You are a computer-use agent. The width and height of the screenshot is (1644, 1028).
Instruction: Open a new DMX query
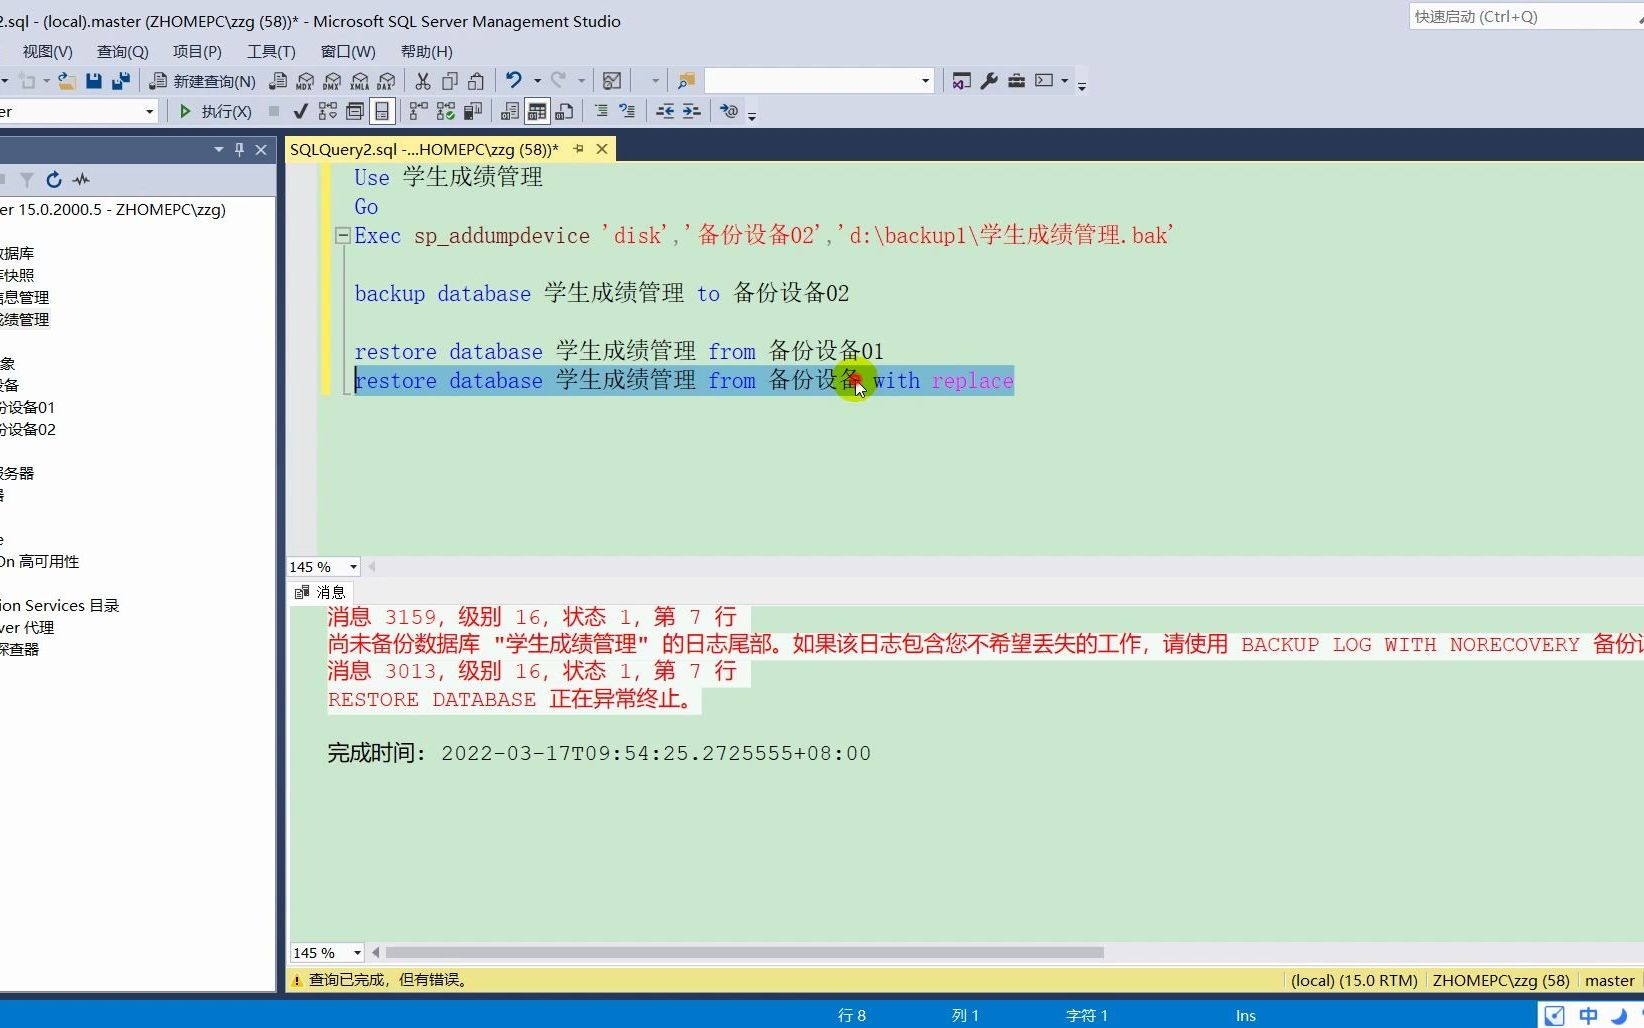[332, 81]
